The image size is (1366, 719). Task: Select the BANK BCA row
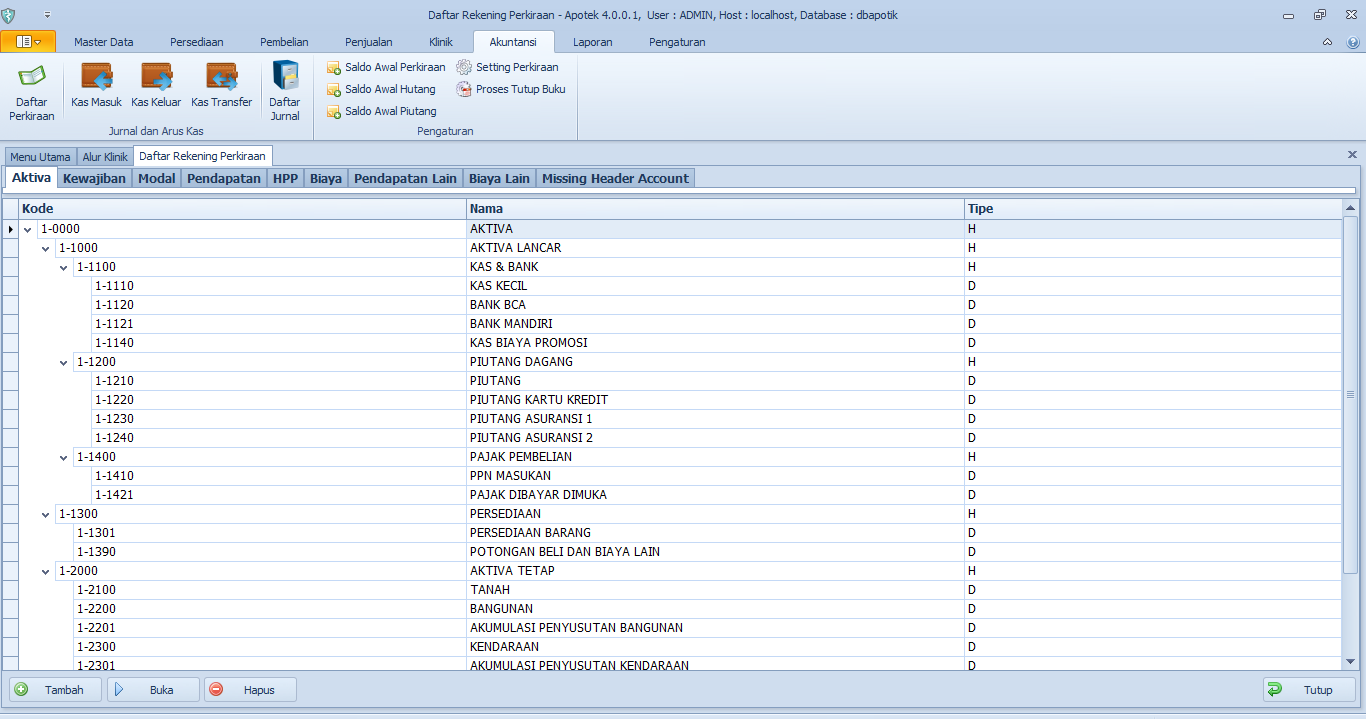(x=671, y=305)
